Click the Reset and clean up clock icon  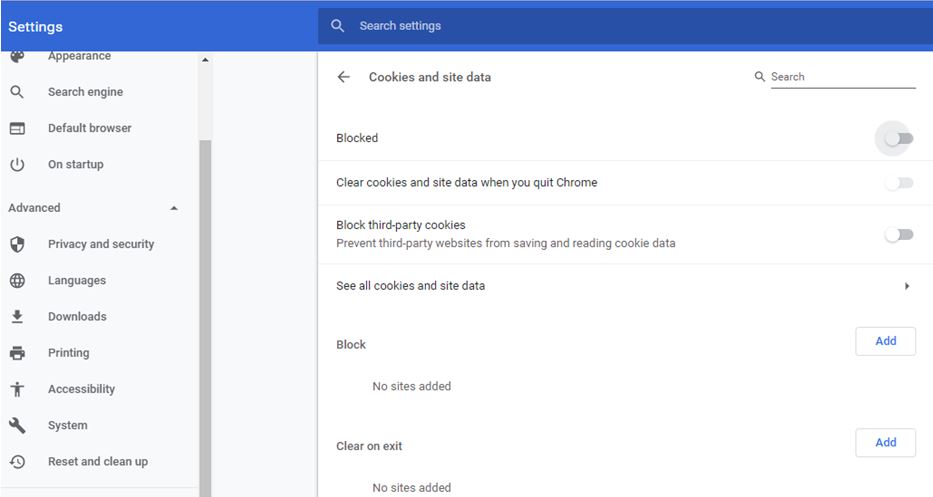click(x=17, y=461)
